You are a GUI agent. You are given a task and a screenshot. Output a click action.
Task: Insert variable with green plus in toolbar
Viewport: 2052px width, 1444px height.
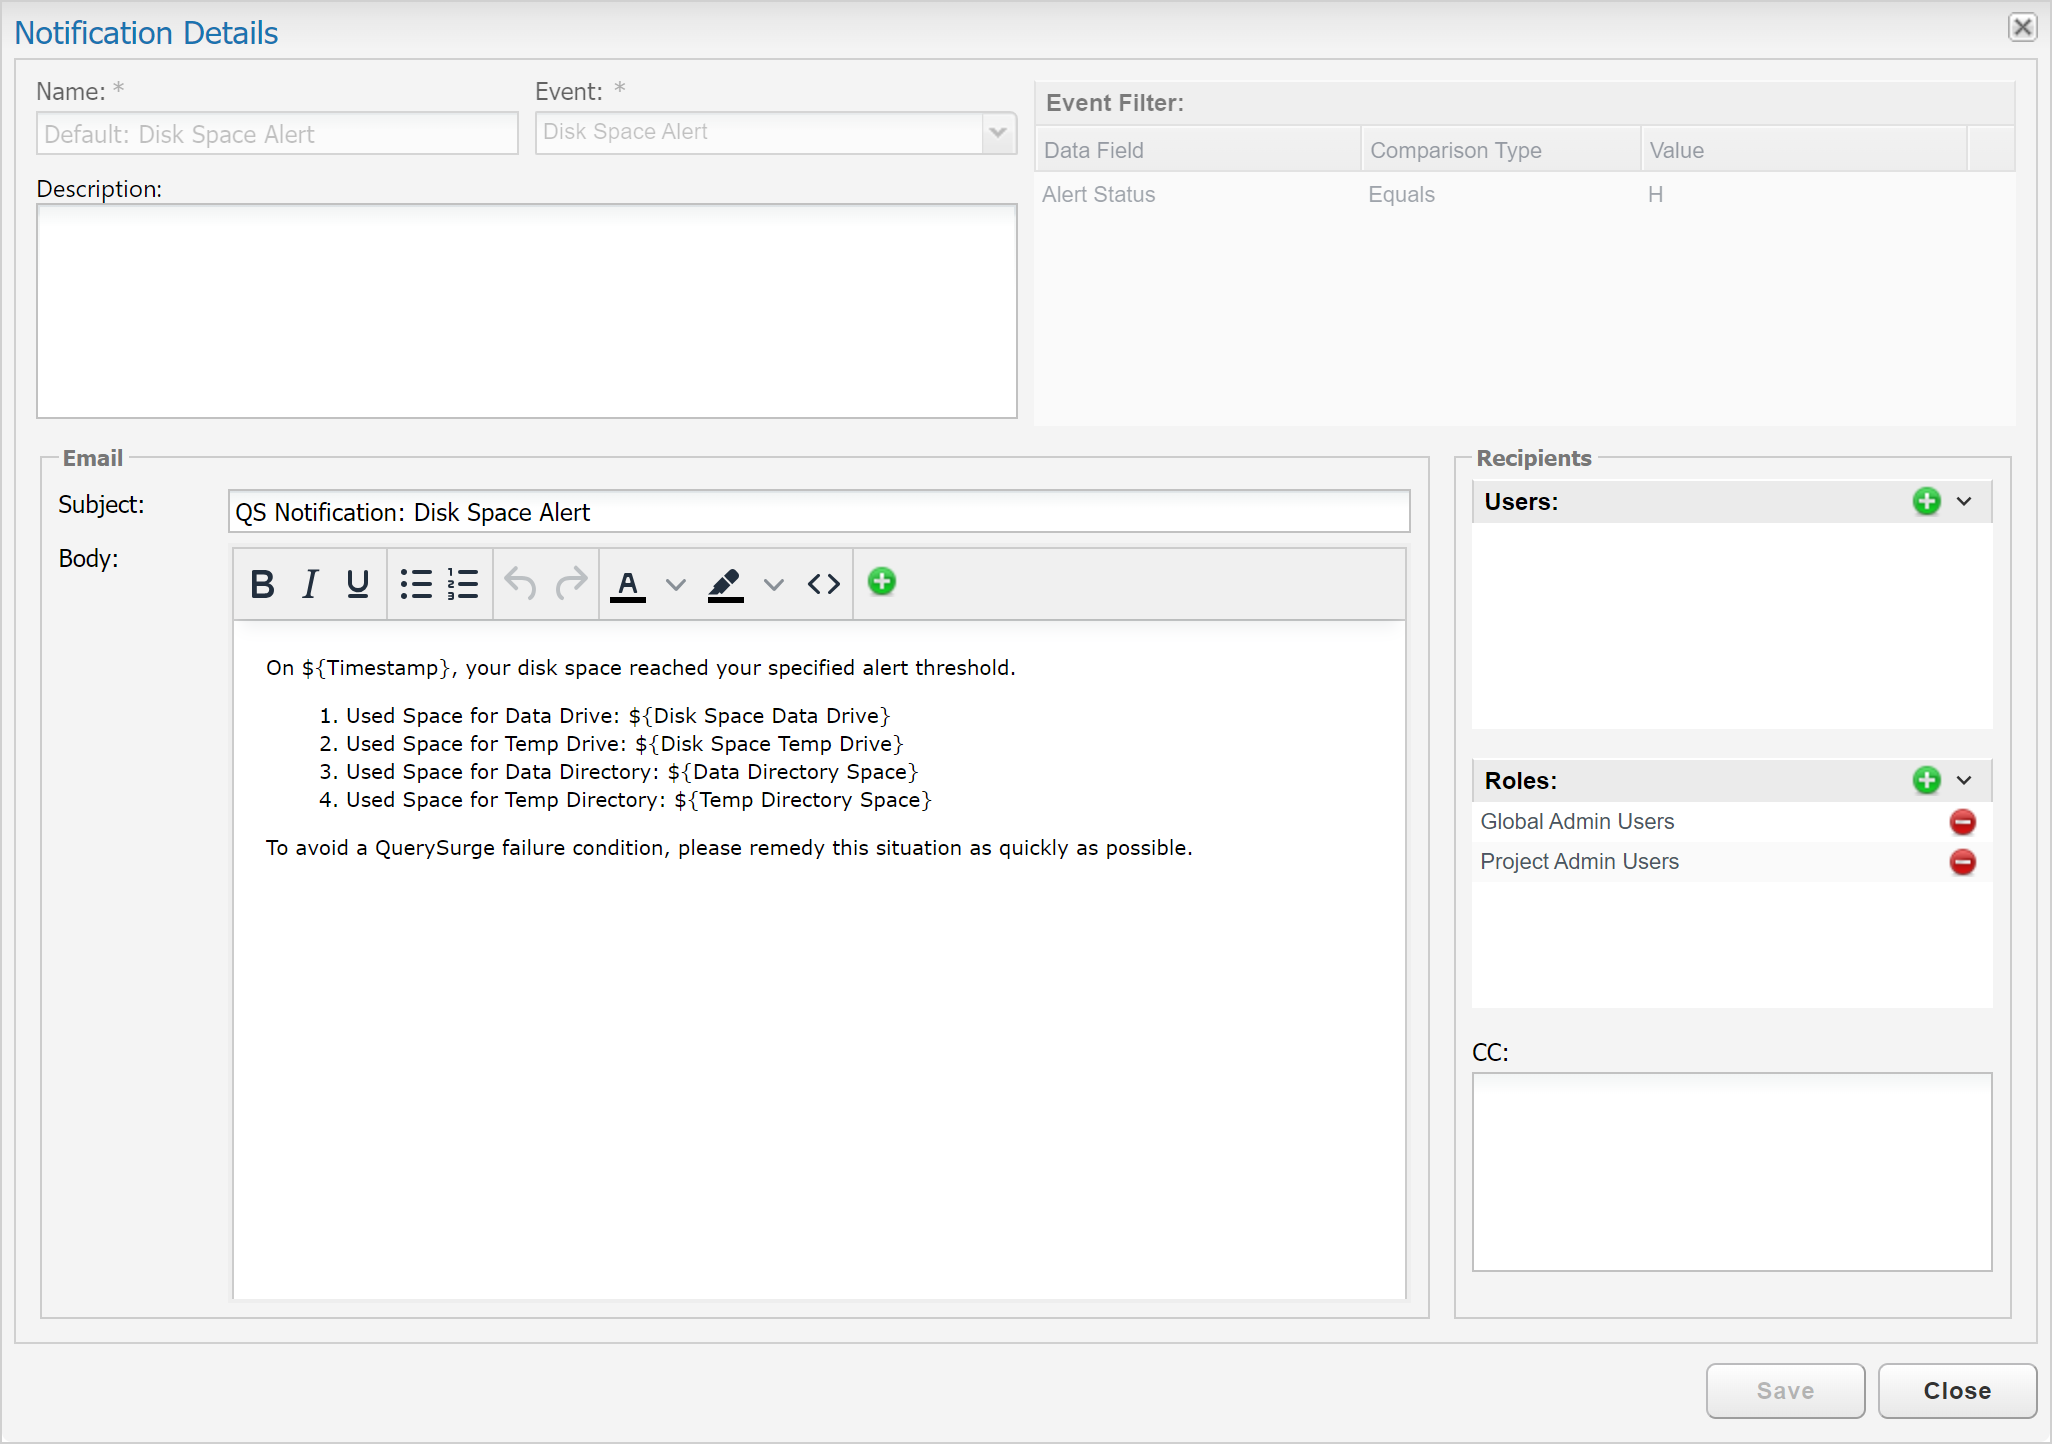pyautogui.click(x=882, y=582)
